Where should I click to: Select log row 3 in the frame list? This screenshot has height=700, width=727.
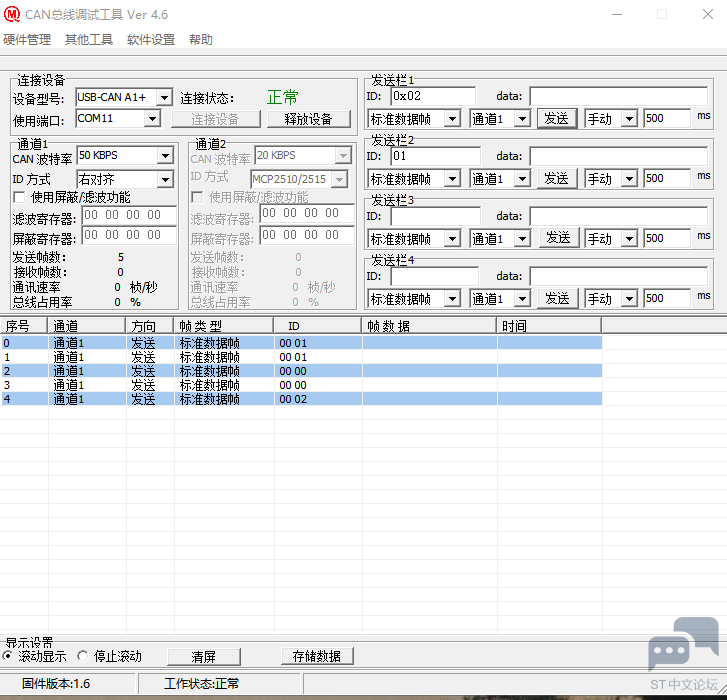(301, 385)
